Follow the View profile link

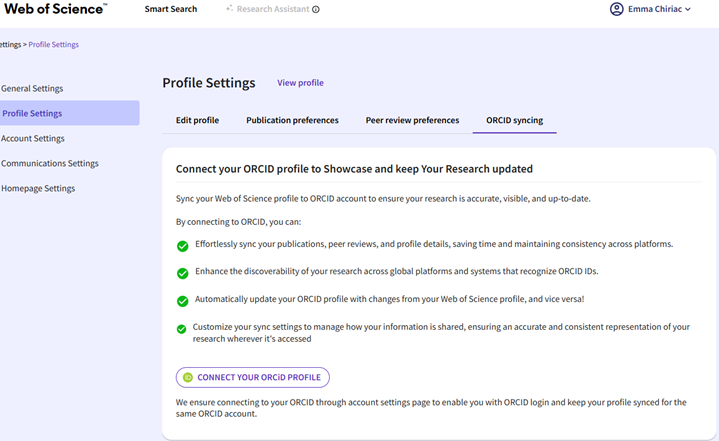tap(300, 83)
